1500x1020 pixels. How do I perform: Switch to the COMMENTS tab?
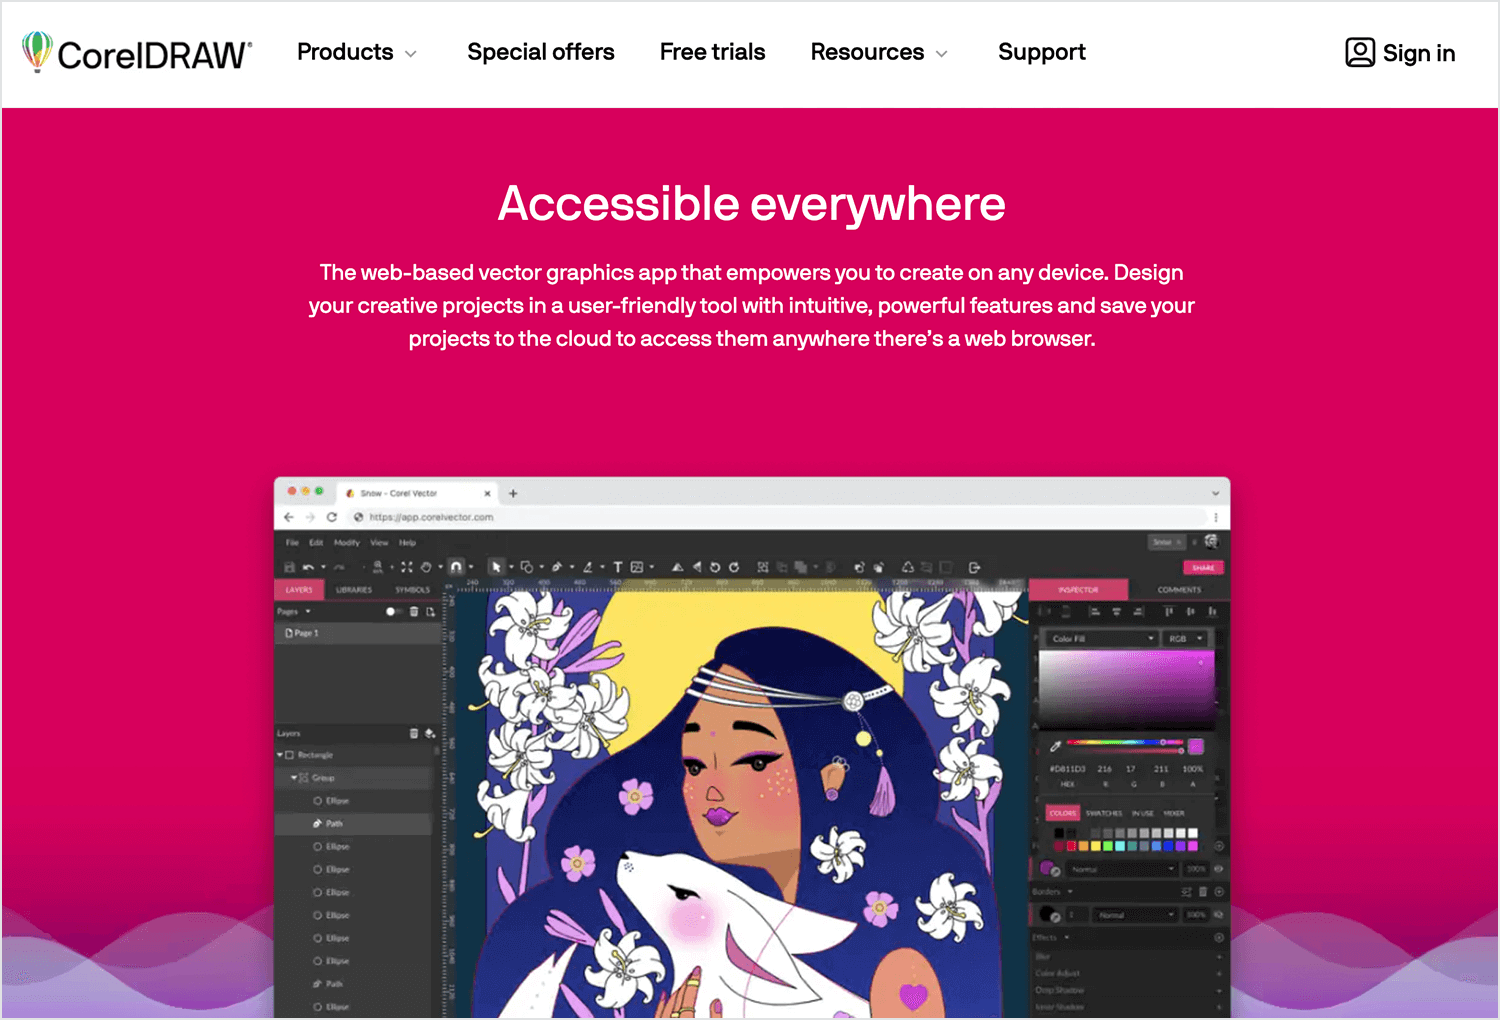click(1179, 589)
